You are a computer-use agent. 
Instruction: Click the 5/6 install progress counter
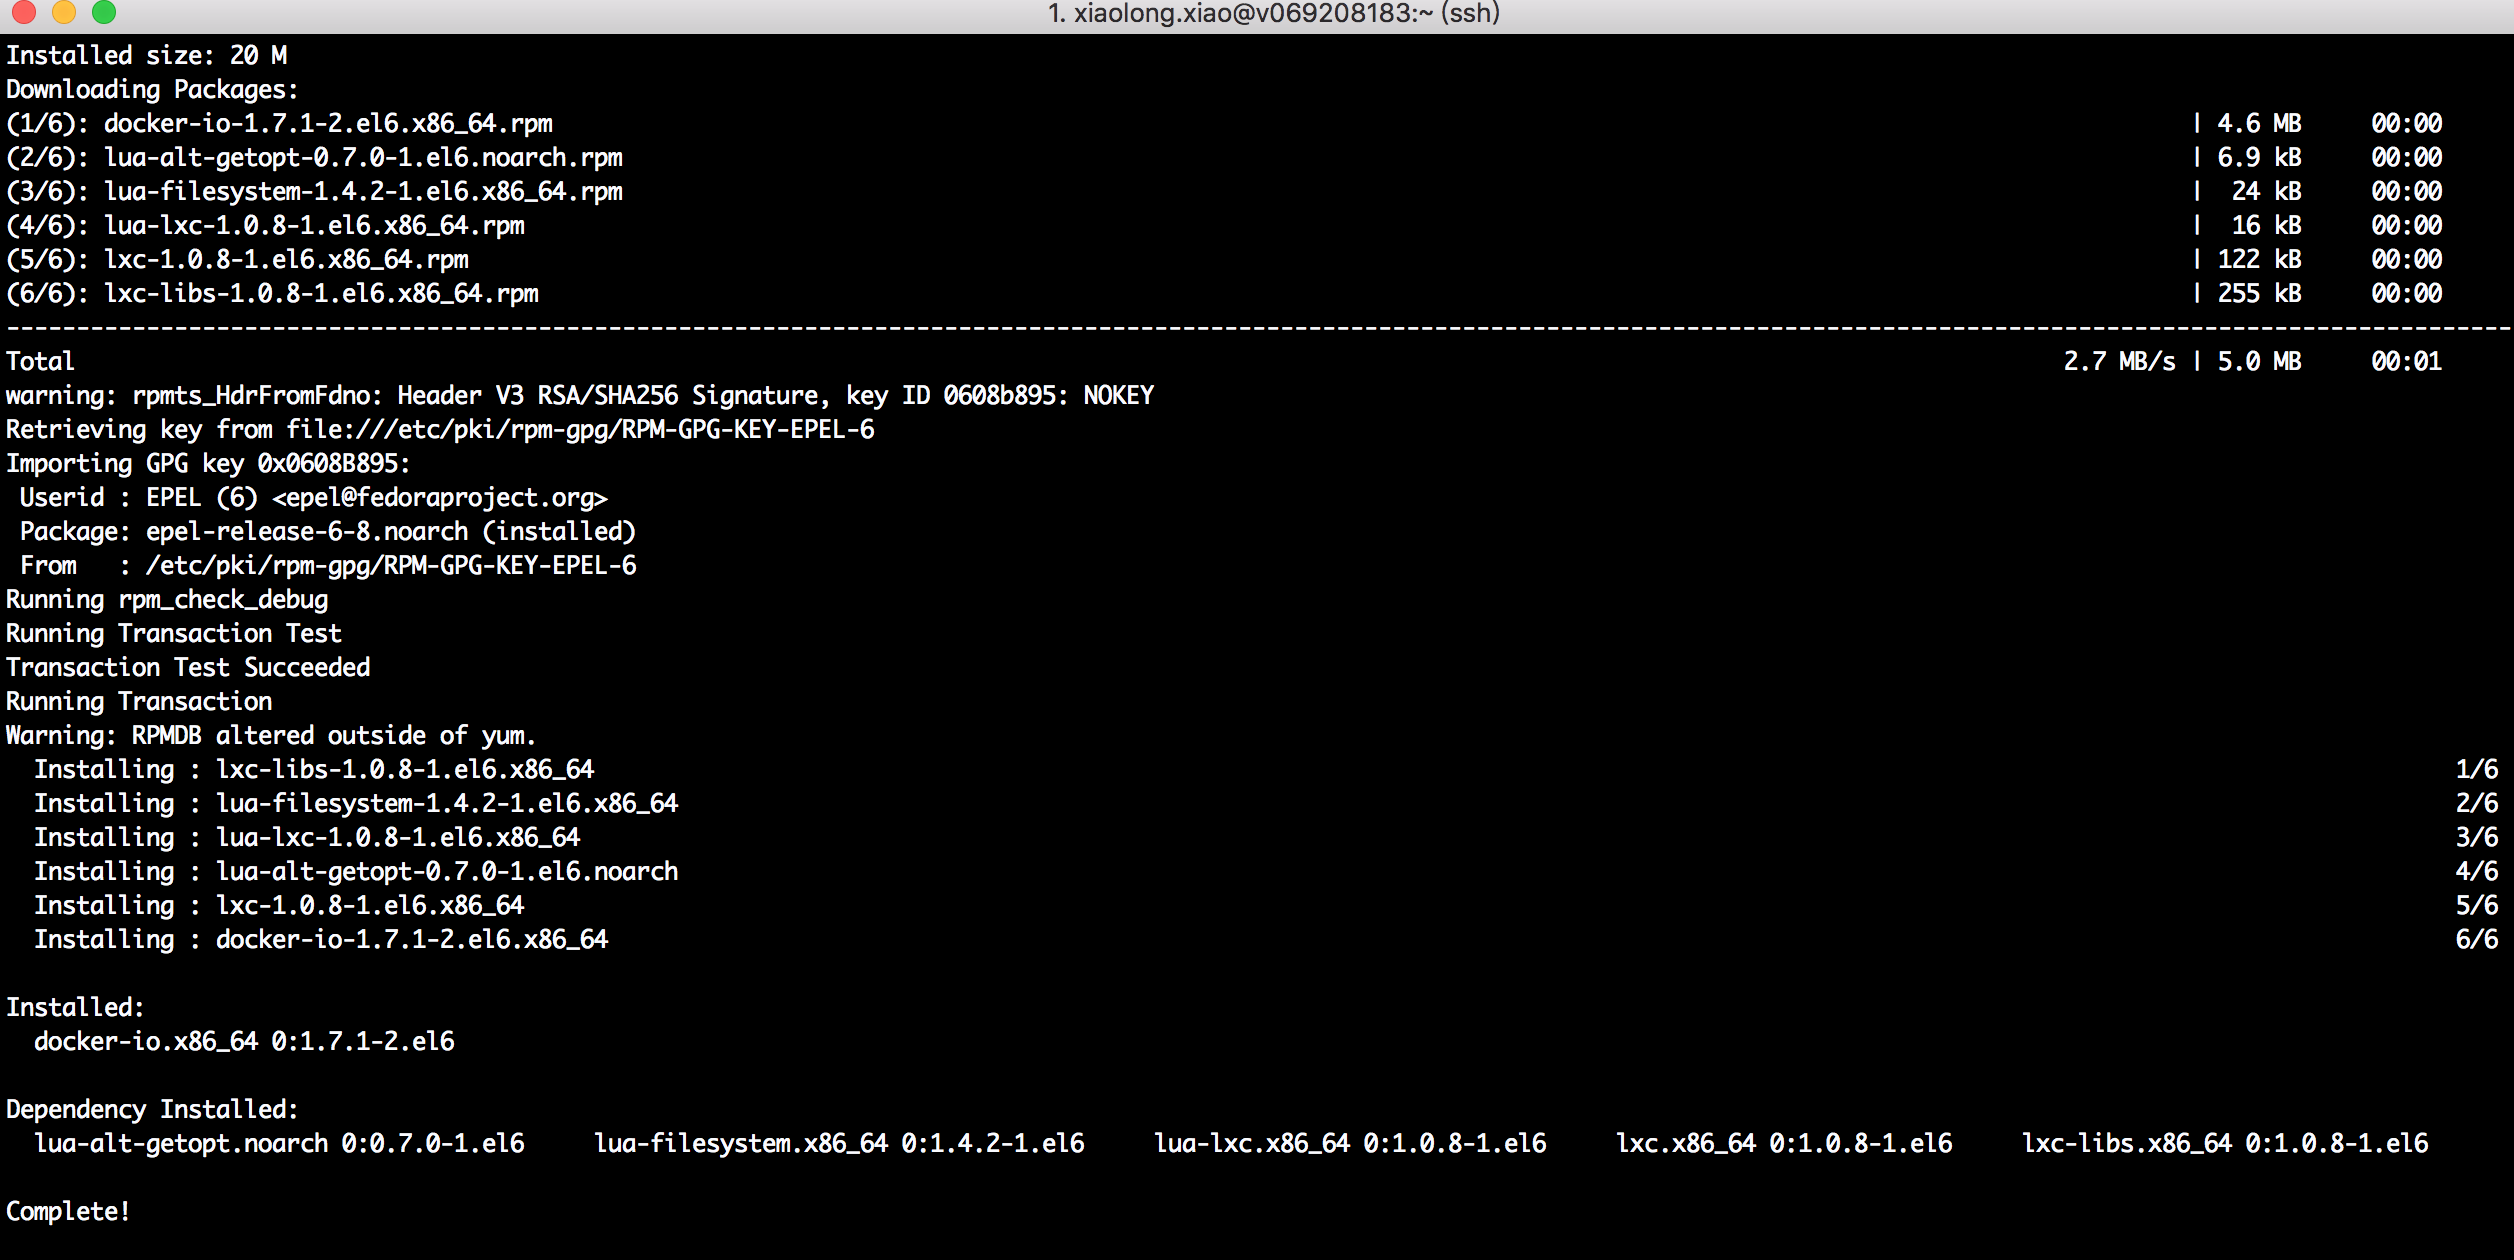tap(2476, 906)
